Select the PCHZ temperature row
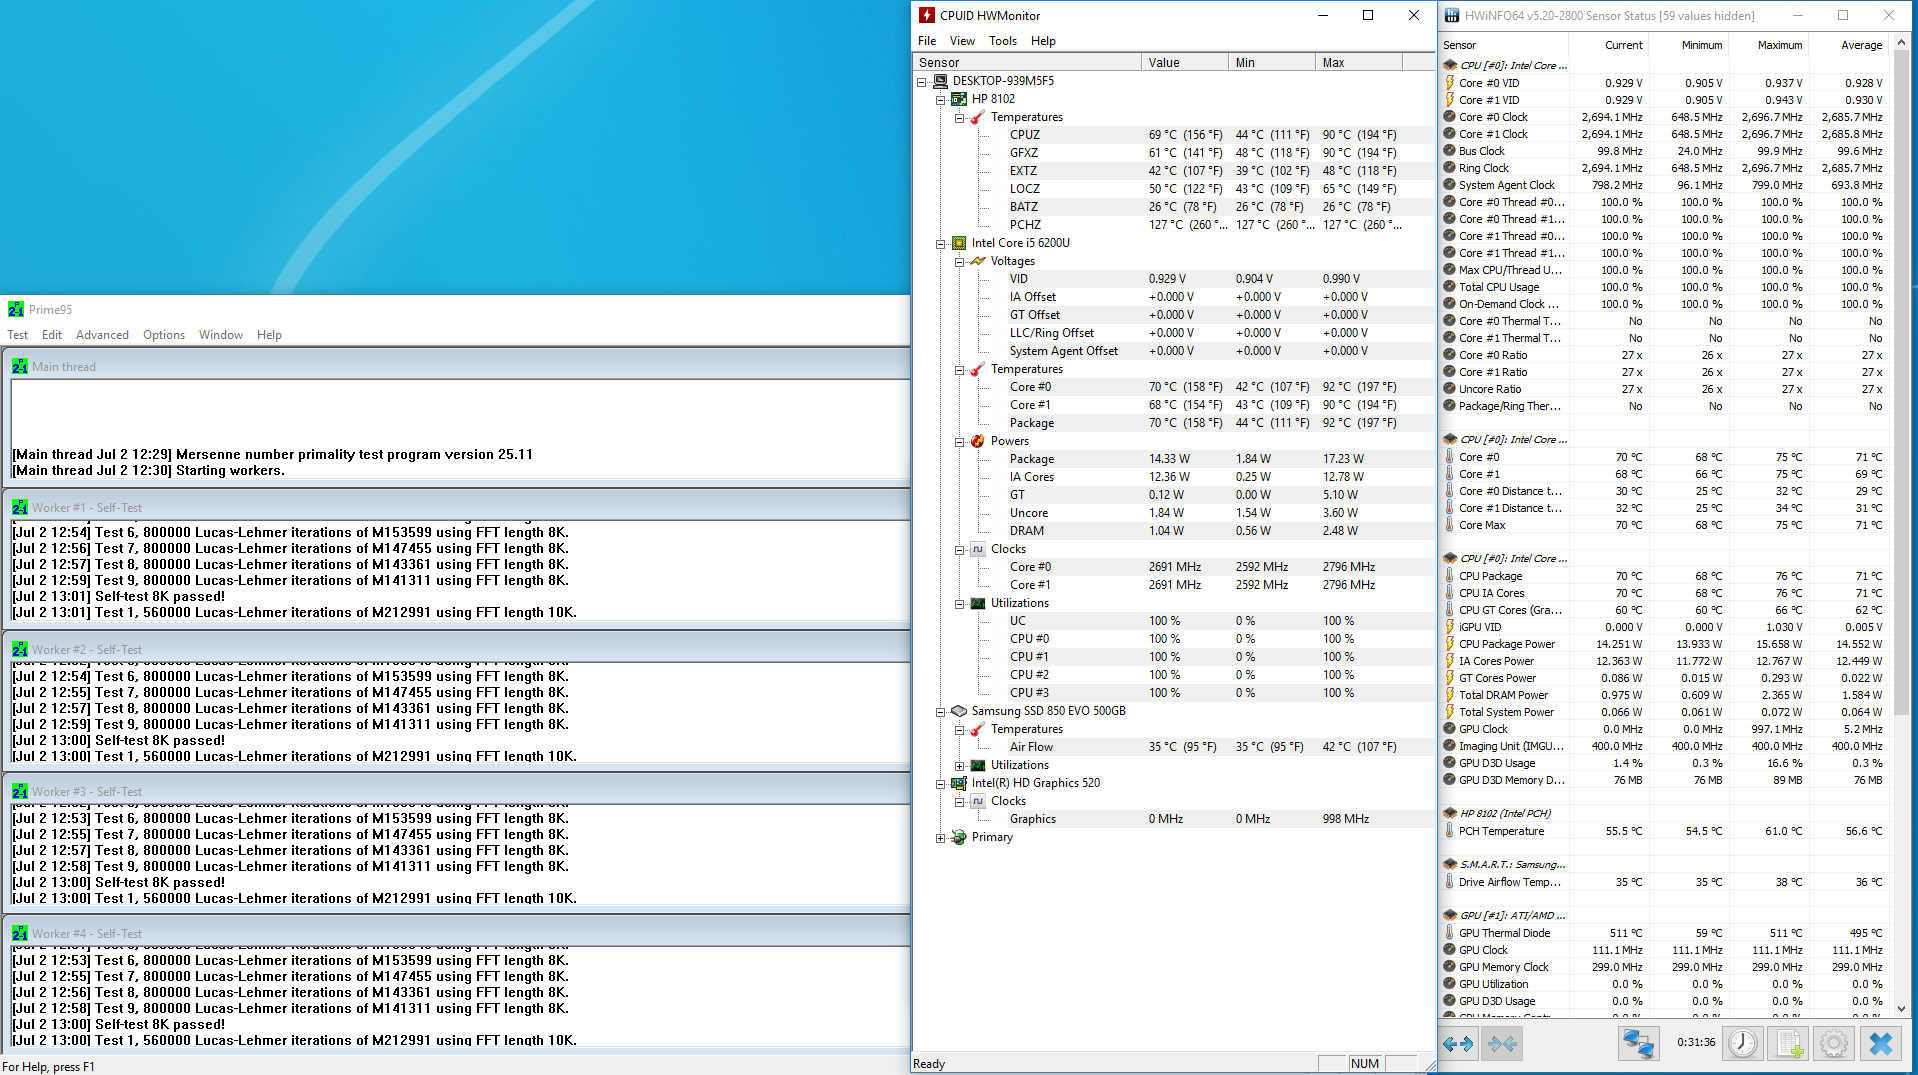 (1175, 225)
